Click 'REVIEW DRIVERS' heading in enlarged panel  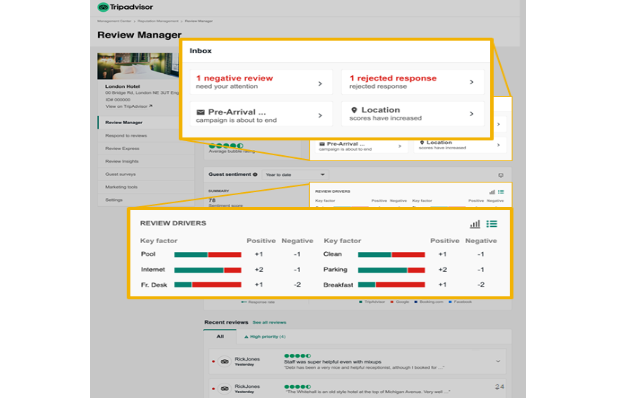coord(173,223)
